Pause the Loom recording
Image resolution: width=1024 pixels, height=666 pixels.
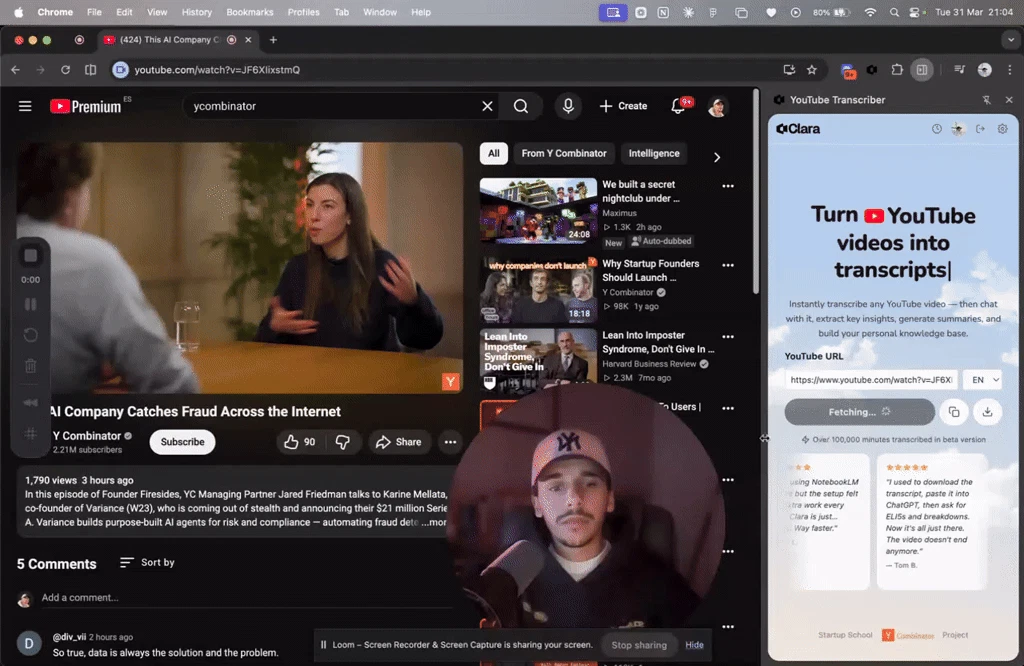[31, 304]
